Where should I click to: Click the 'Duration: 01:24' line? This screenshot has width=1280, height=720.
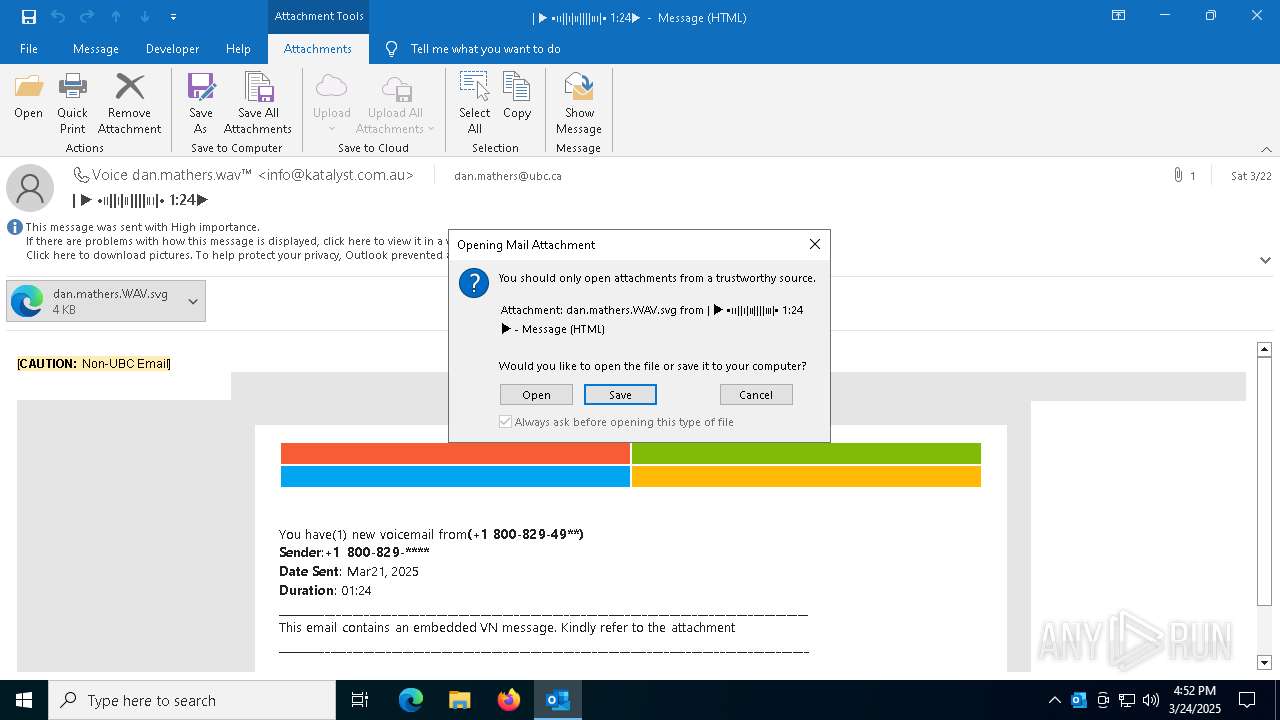click(x=325, y=591)
